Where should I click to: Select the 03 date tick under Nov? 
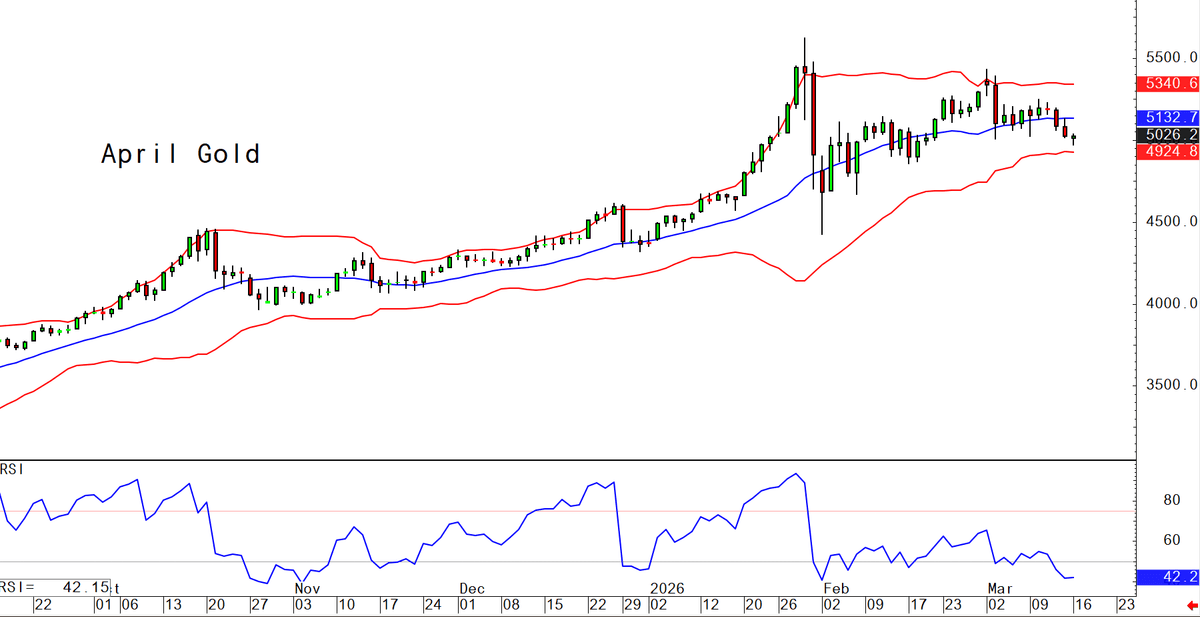(305, 606)
